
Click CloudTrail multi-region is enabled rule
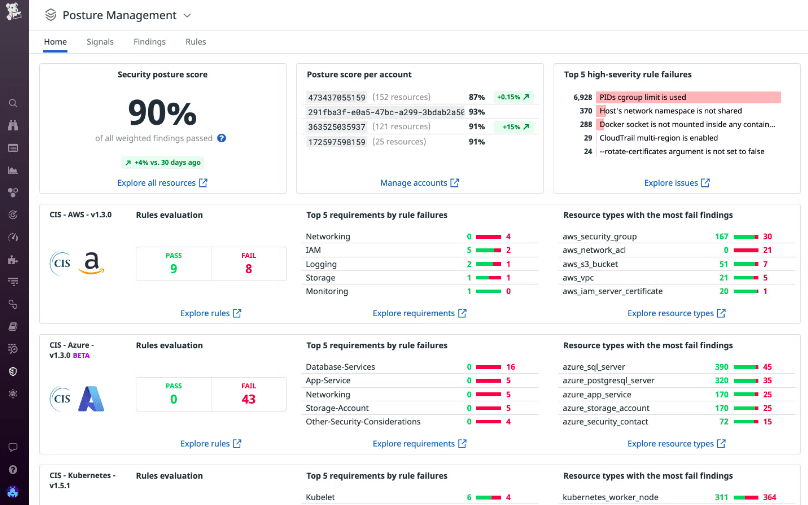click(659, 138)
